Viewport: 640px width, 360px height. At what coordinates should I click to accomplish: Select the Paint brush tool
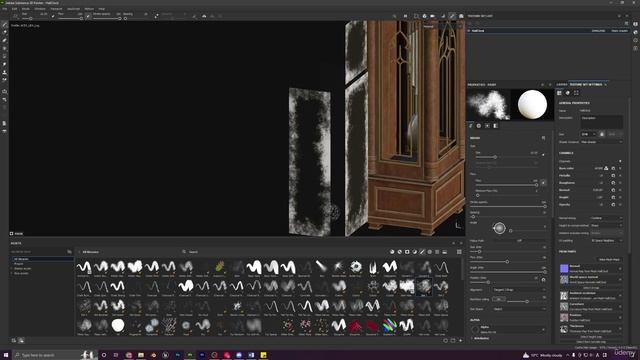[4, 25]
